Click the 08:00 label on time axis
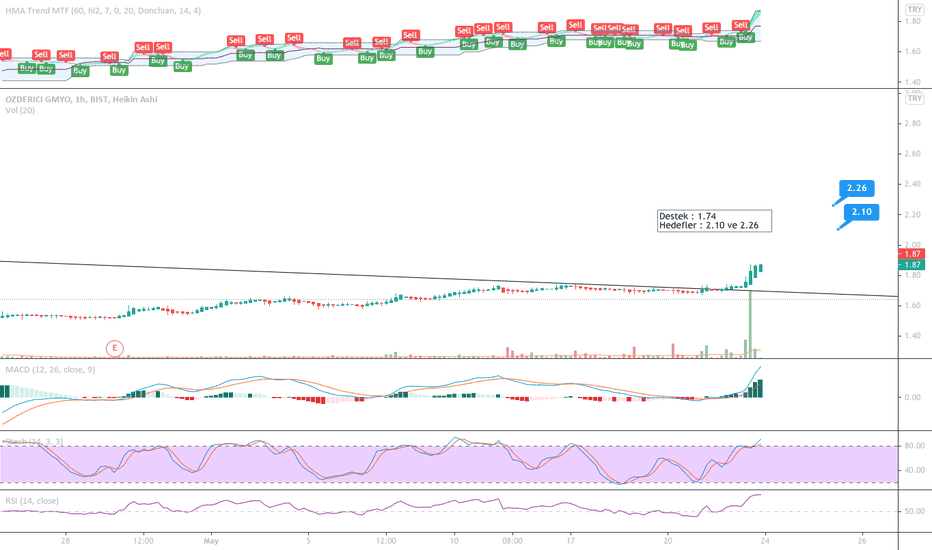Viewport: 932px width, 550px height. 512,541
